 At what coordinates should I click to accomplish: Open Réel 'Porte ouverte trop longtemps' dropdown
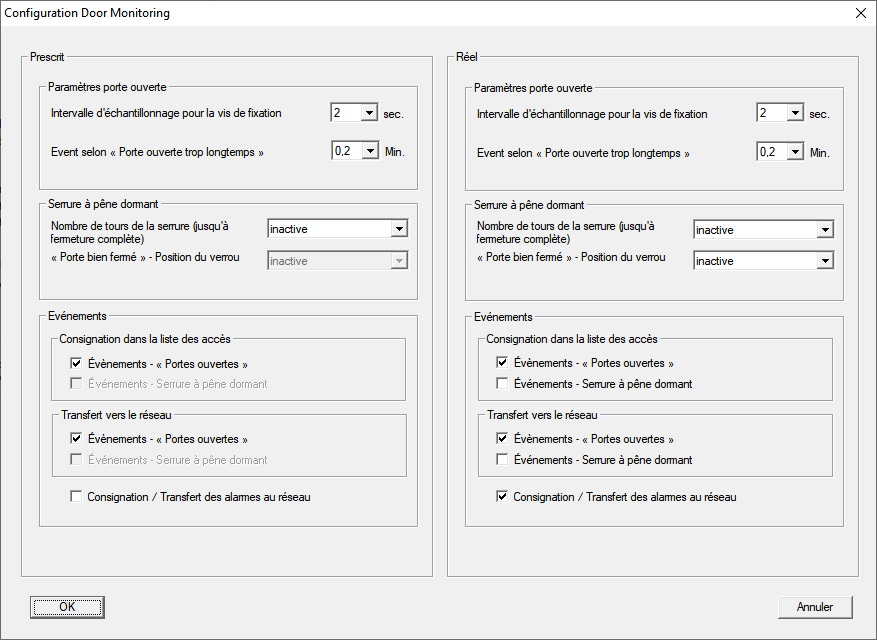(x=795, y=152)
